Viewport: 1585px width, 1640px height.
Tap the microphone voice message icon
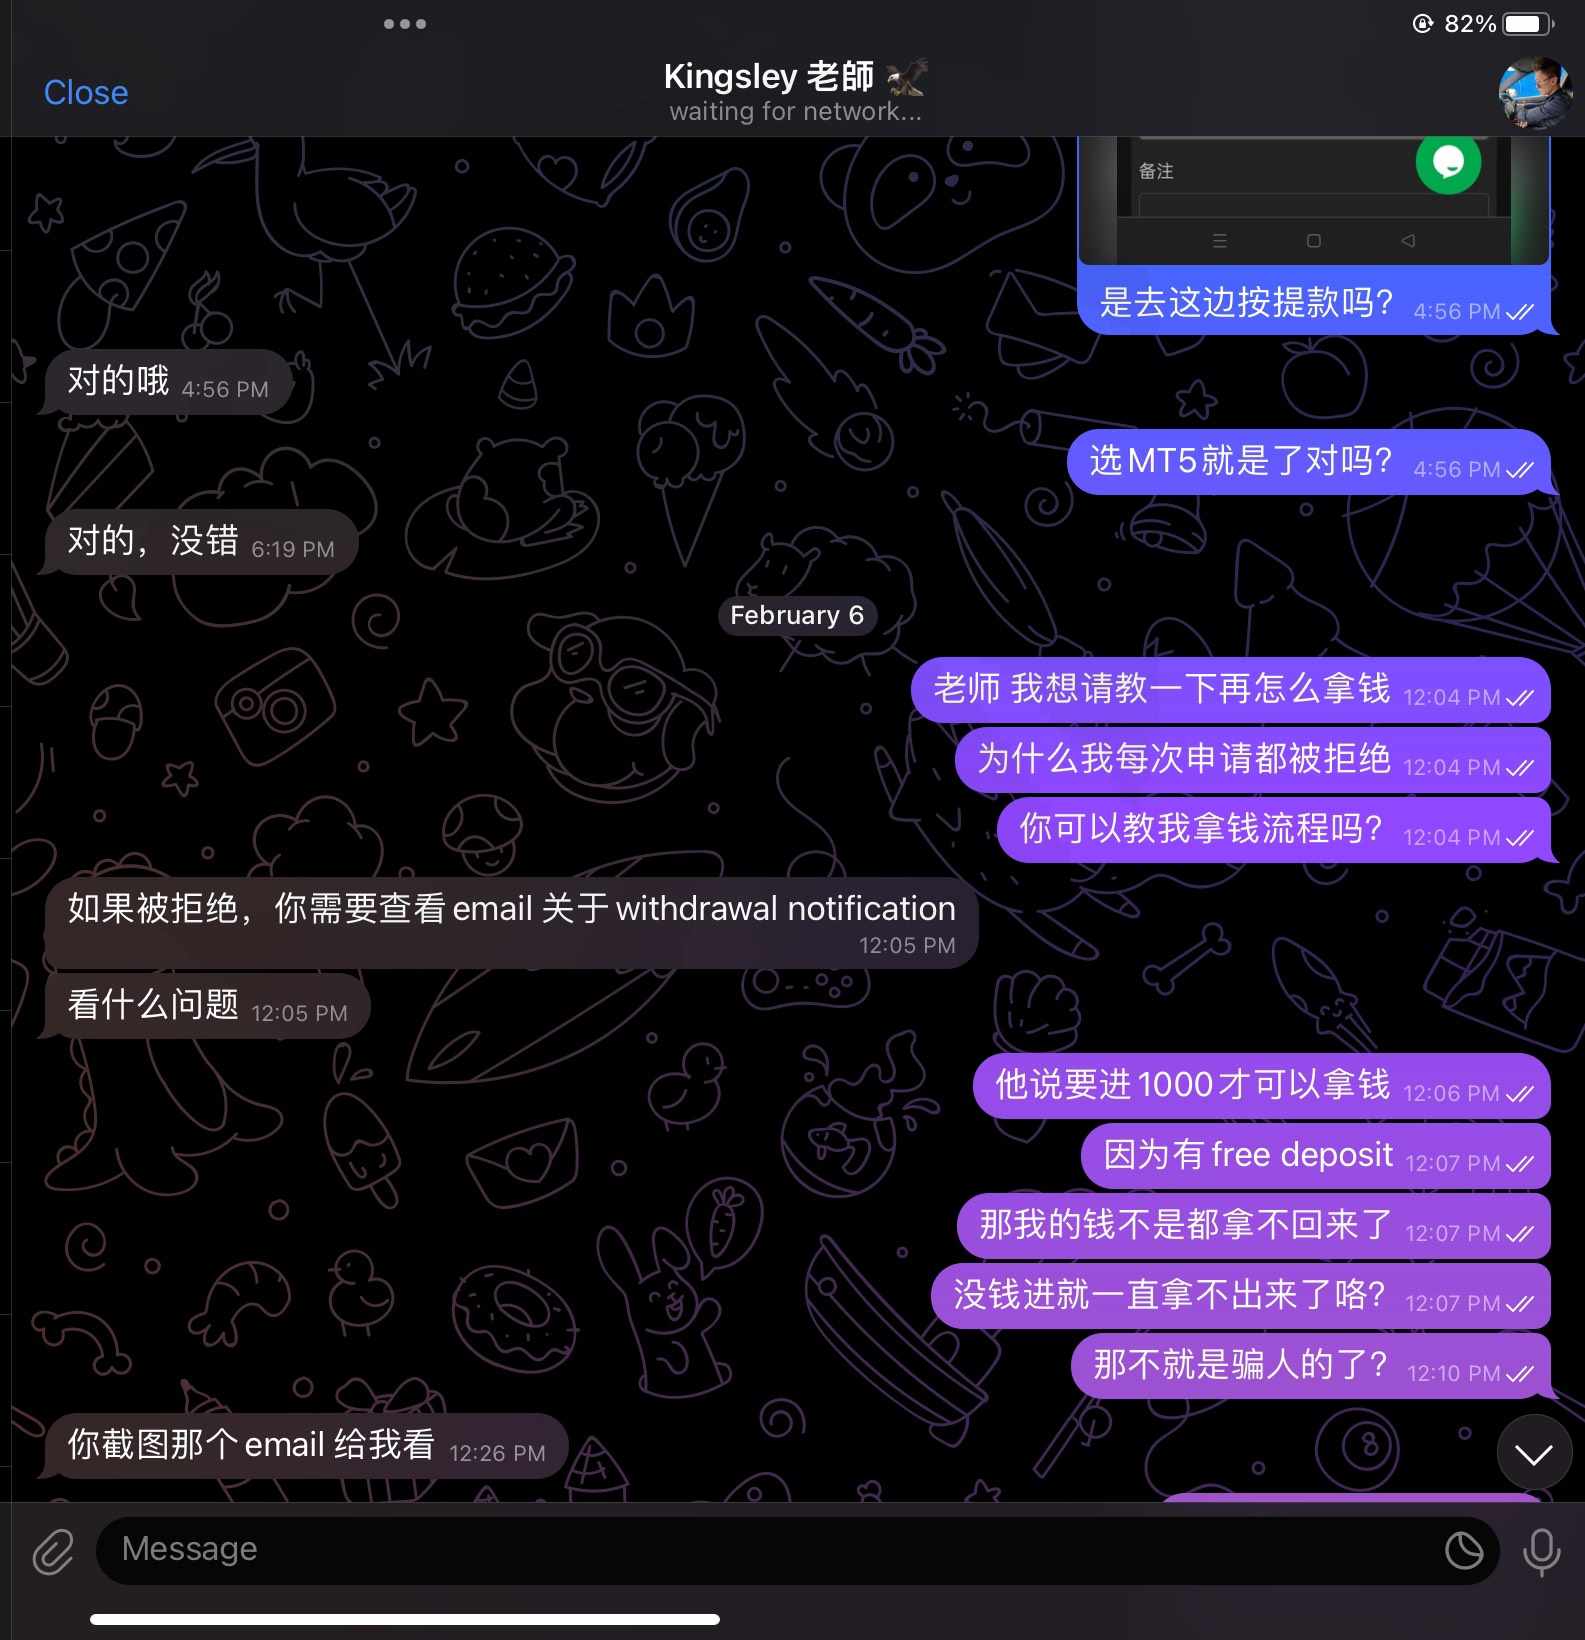[x=1541, y=1551]
